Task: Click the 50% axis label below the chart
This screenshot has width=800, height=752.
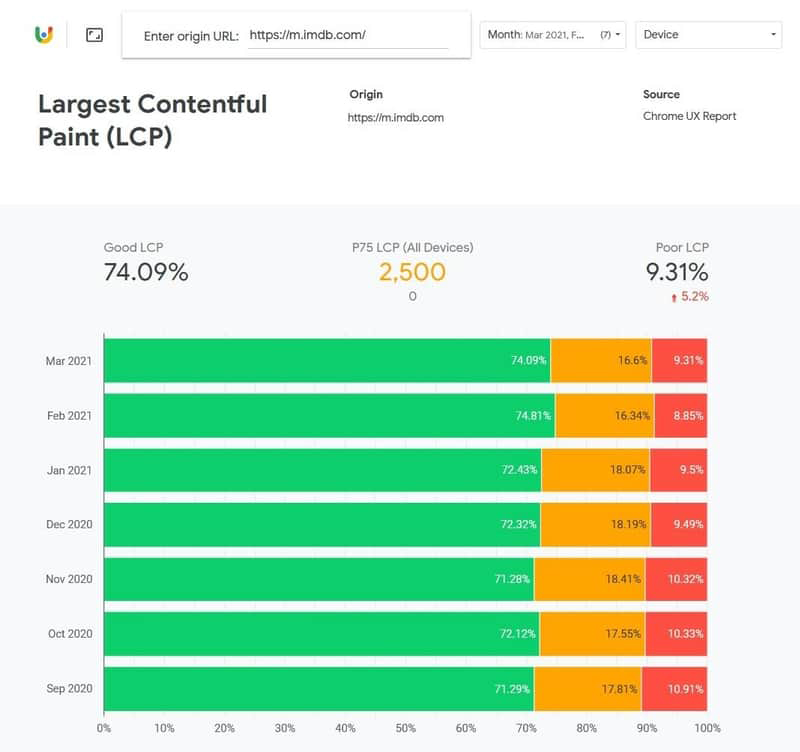Action: coord(407,730)
